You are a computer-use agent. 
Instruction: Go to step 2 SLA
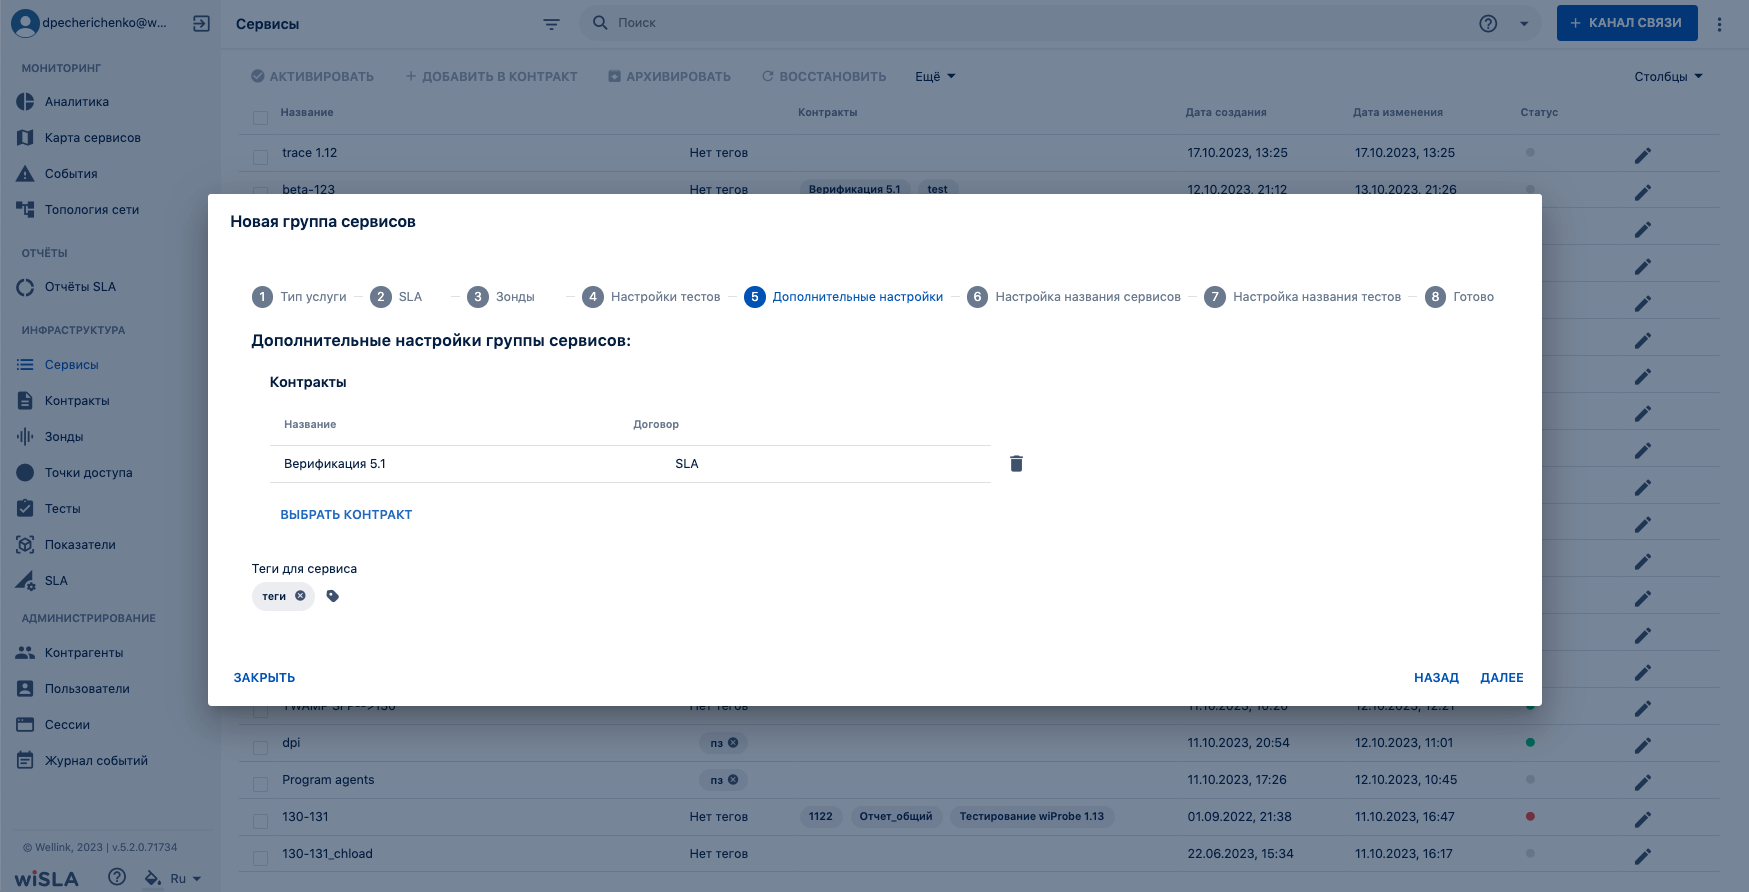(x=396, y=297)
